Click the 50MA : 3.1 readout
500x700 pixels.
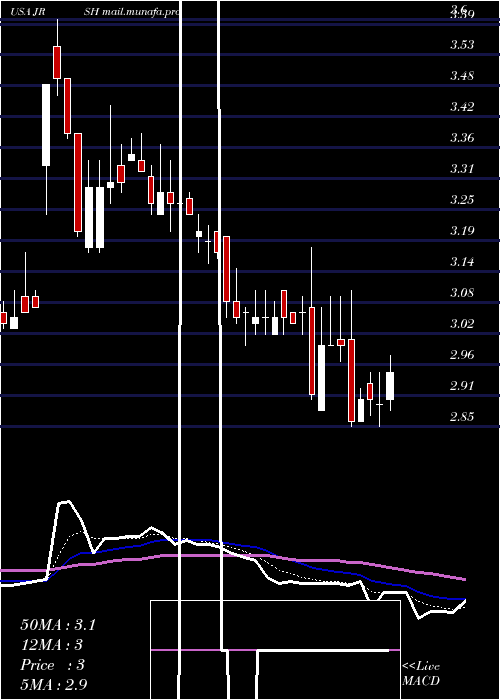point(58,625)
